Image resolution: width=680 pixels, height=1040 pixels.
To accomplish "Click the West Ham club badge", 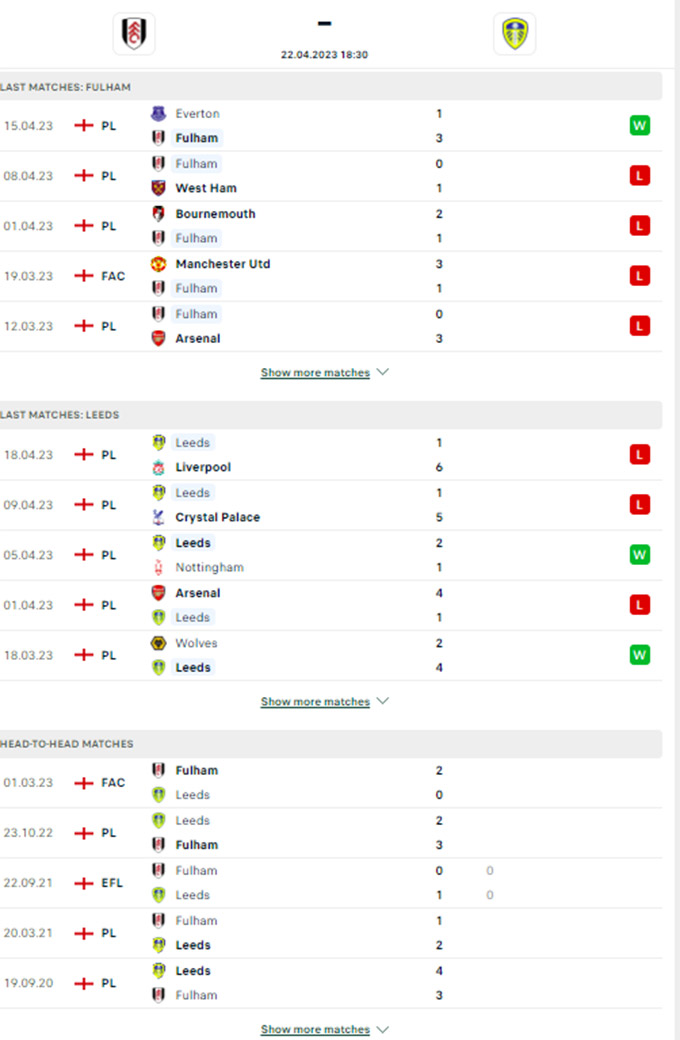I will click(159, 188).
